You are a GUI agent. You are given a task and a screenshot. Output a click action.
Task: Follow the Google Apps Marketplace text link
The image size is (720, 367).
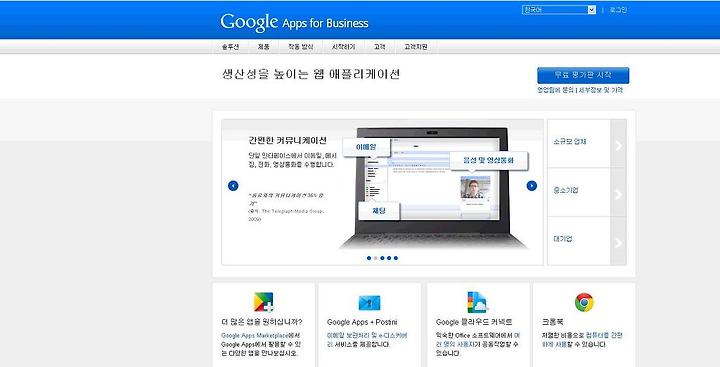pyautogui.click(x=256, y=336)
